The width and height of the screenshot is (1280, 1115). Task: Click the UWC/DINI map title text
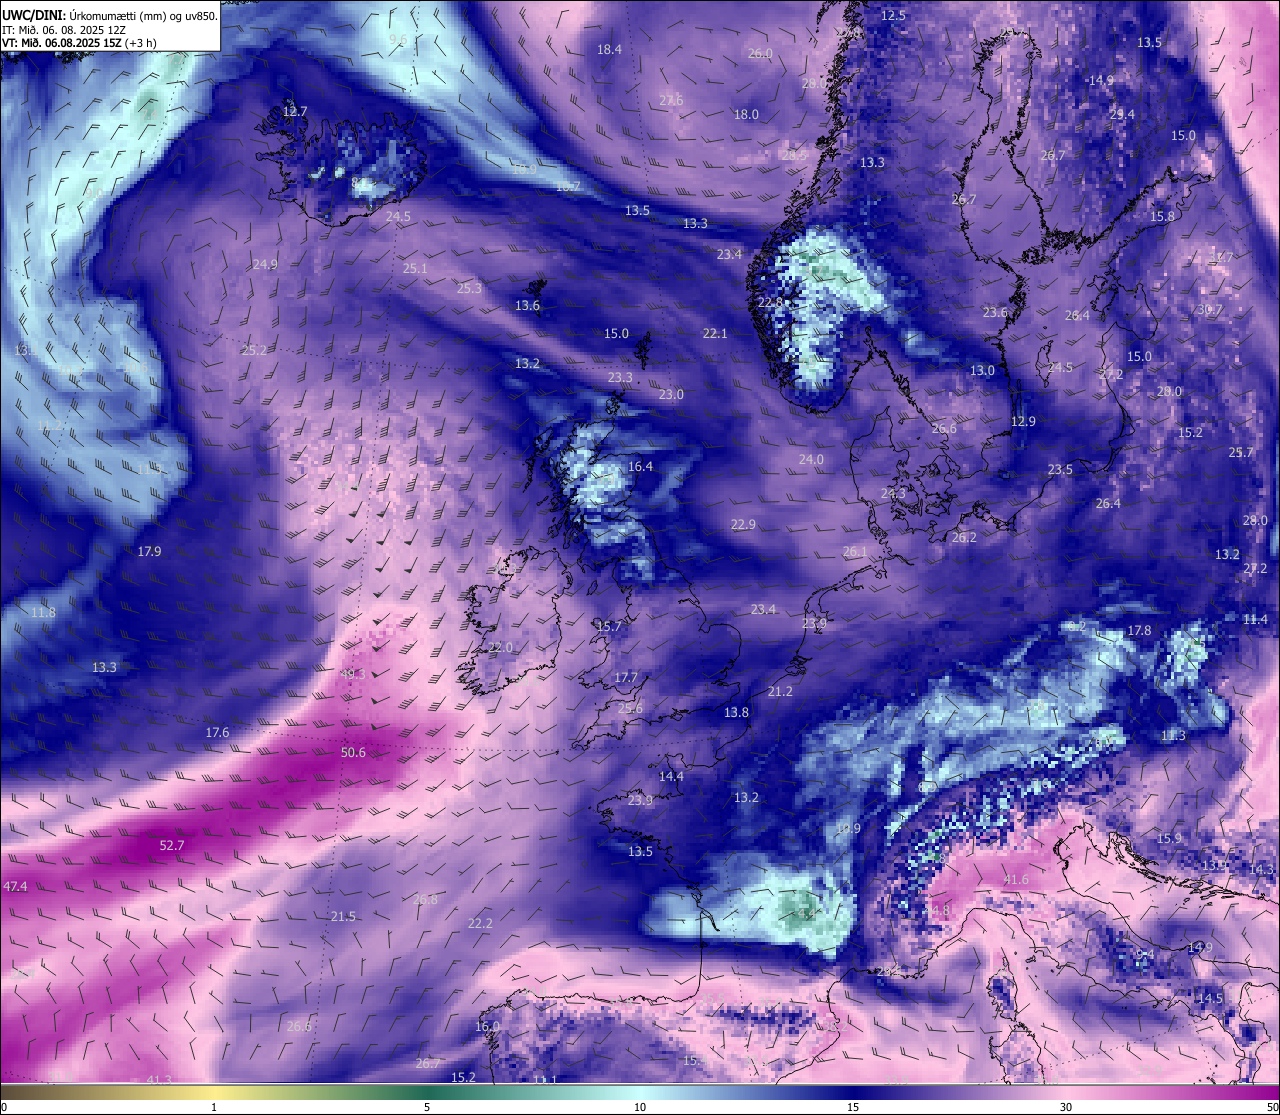109,16
